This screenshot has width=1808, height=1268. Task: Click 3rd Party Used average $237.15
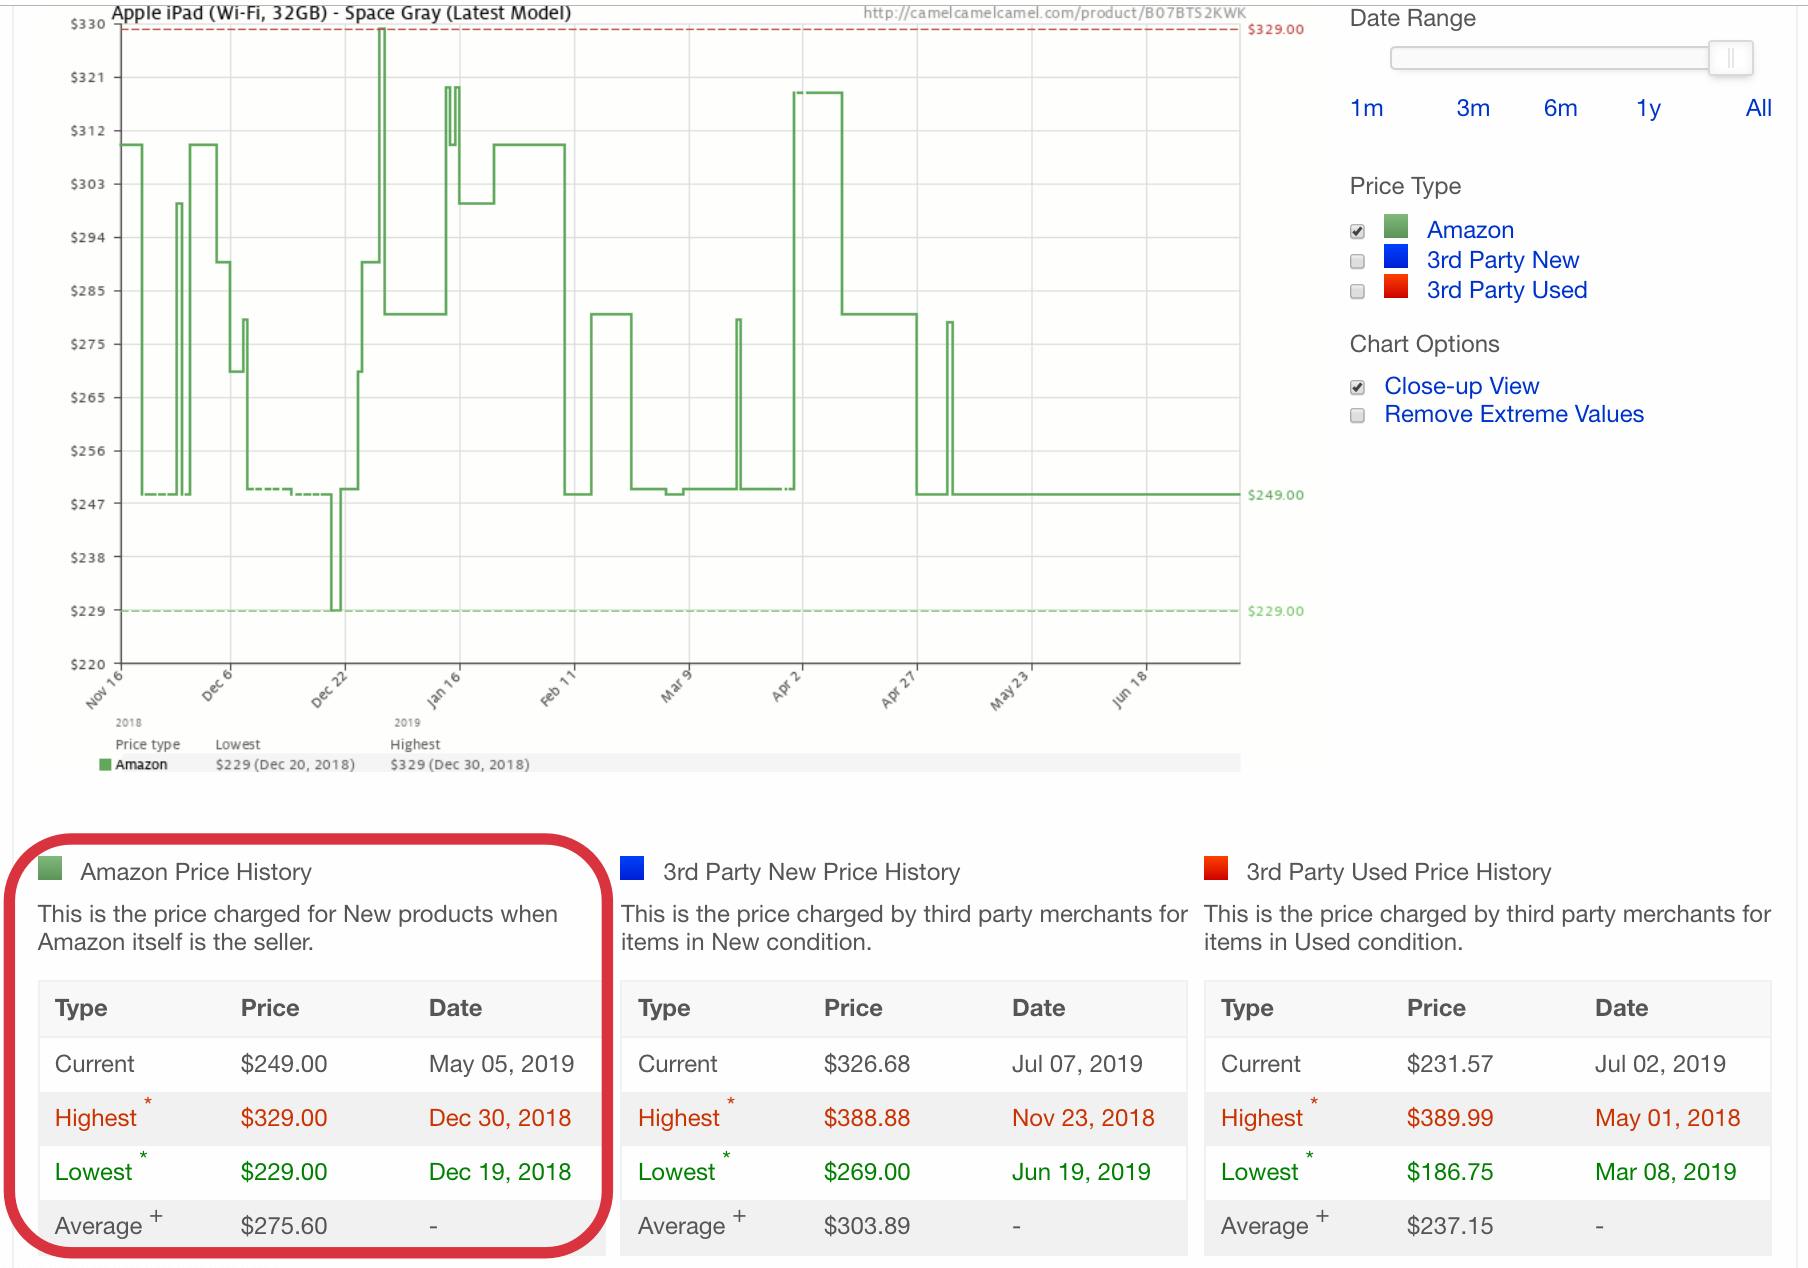[1450, 1226]
